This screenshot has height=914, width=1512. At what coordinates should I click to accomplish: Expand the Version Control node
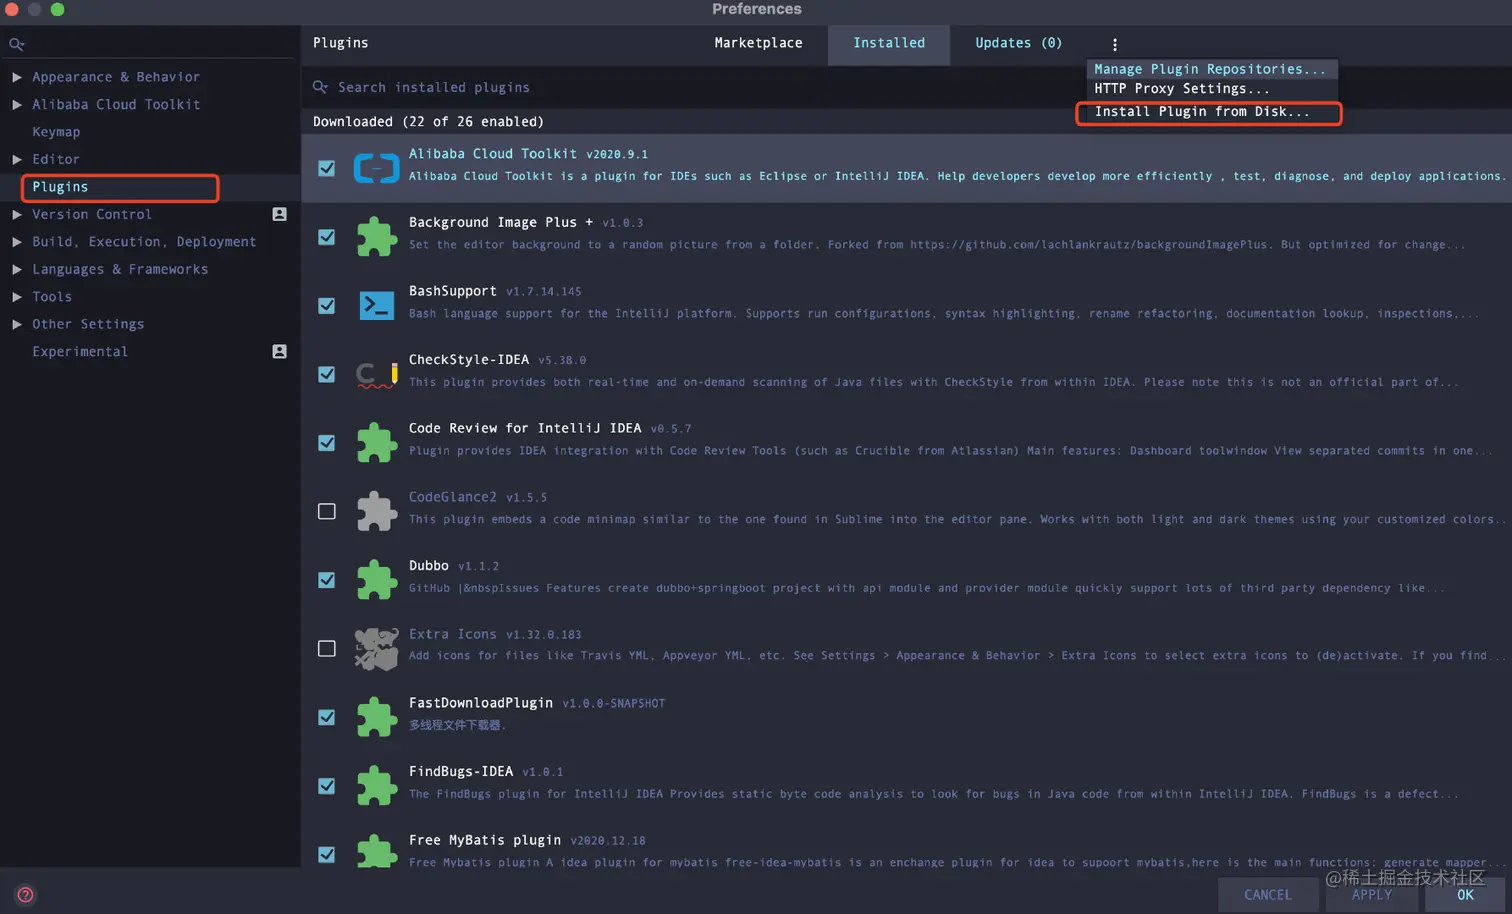click(x=17, y=214)
